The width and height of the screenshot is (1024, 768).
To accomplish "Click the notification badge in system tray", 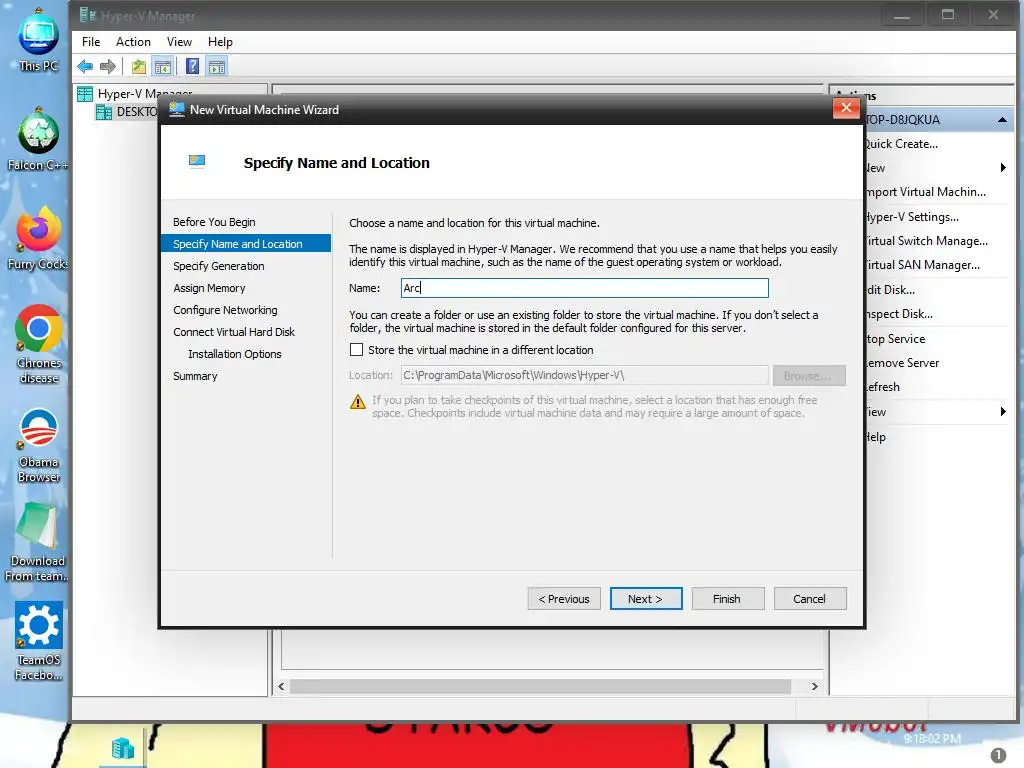I will (999, 754).
